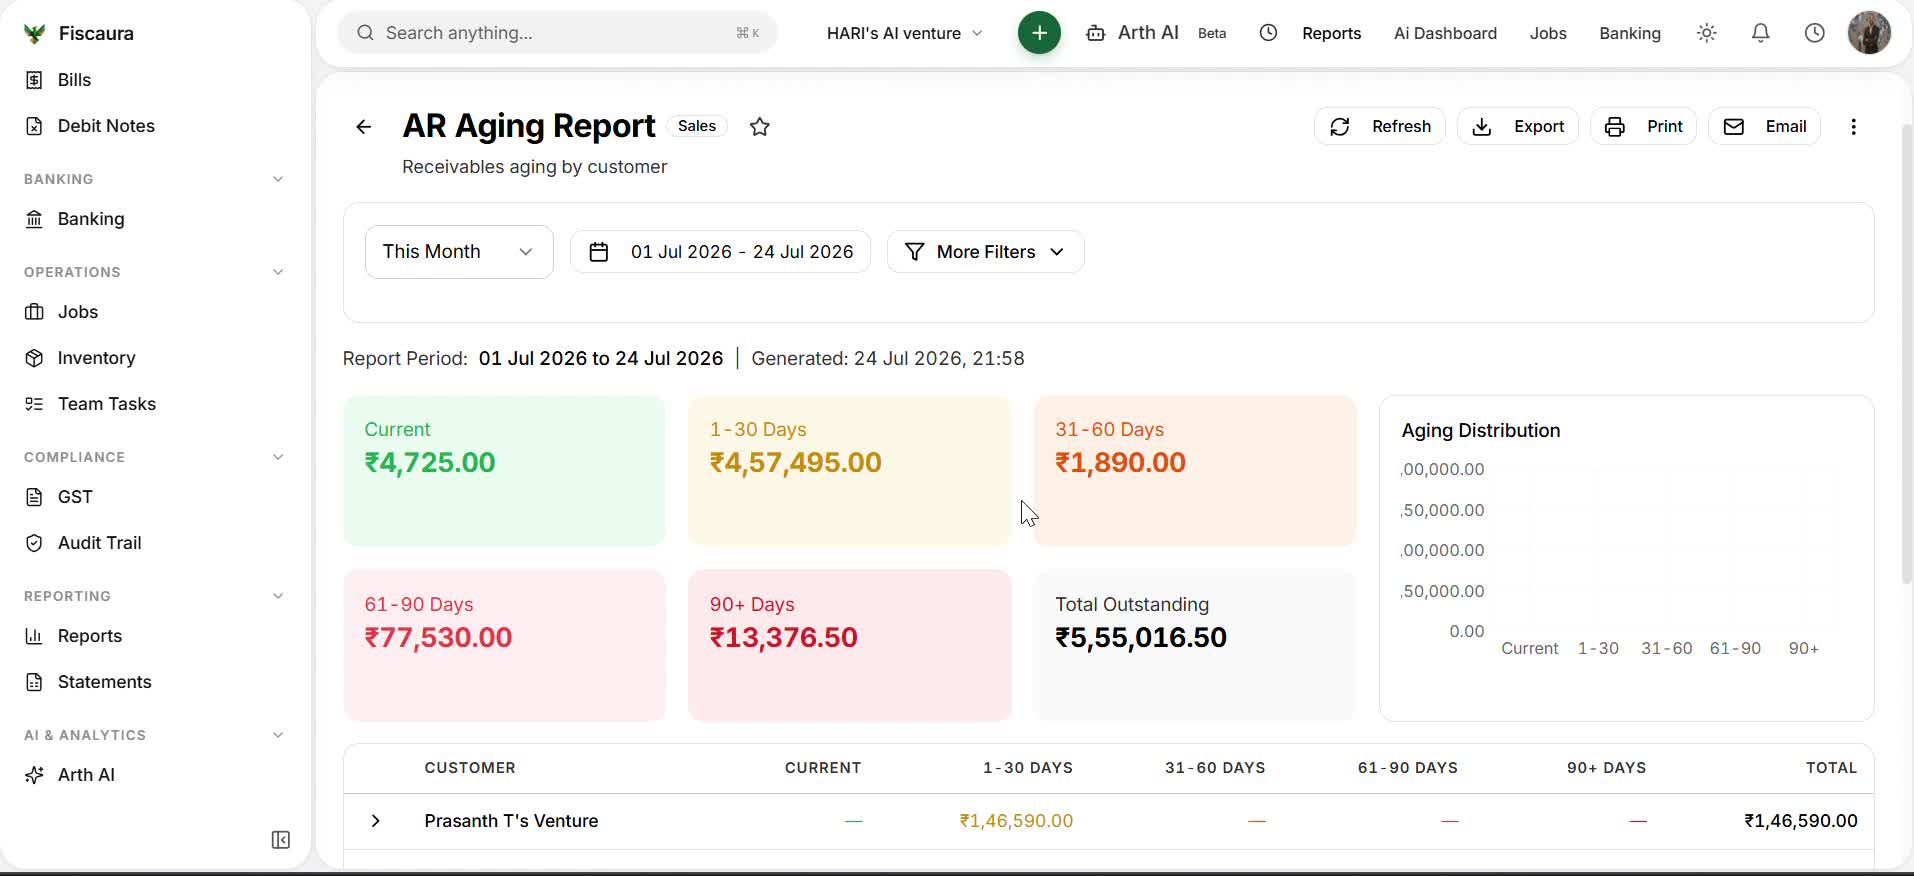Collapse the sidebar panel icon
Image resolution: width=1914 pixels, height=876 pixels.
coord(281,840)
